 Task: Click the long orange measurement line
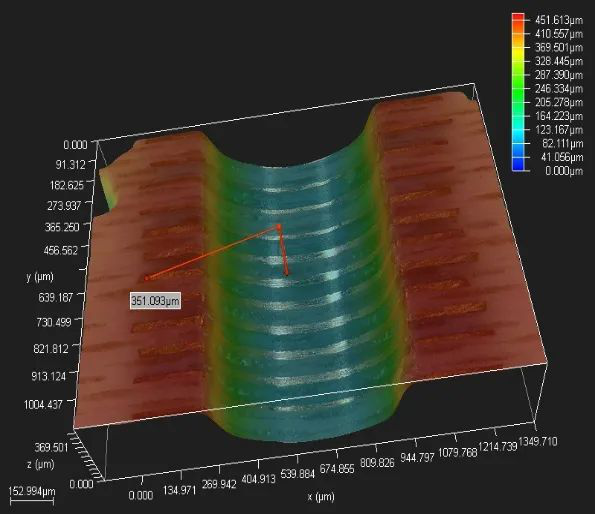[x=213, y=253]
